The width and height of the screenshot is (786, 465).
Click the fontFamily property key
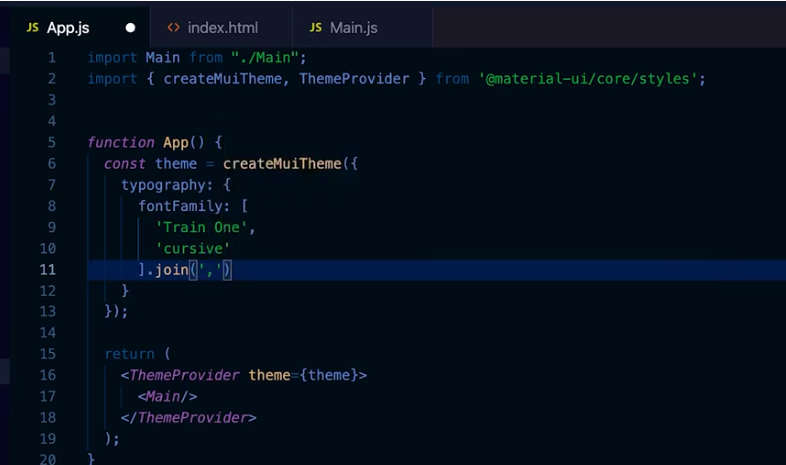[x=180, y=206]
